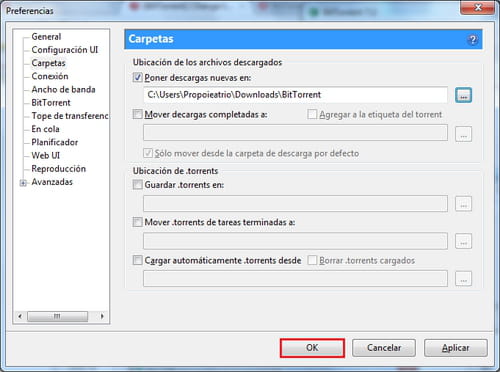
Task: Open Planificador preferences section
Action: (x=55, y=142)
